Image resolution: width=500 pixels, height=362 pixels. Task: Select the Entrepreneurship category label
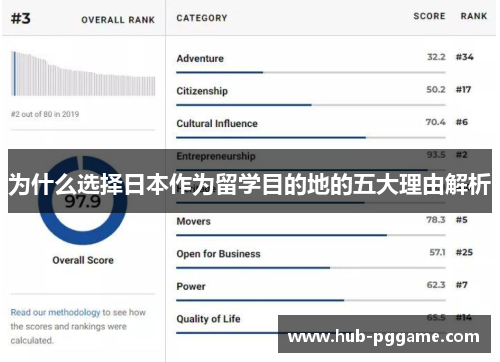pos(216,156)
